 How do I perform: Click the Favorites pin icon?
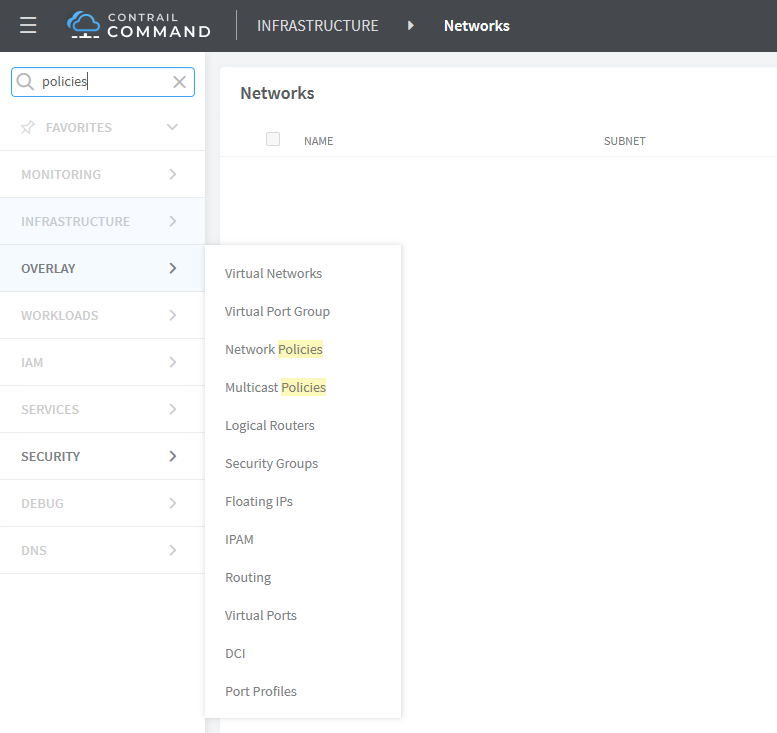pos(28,127)
